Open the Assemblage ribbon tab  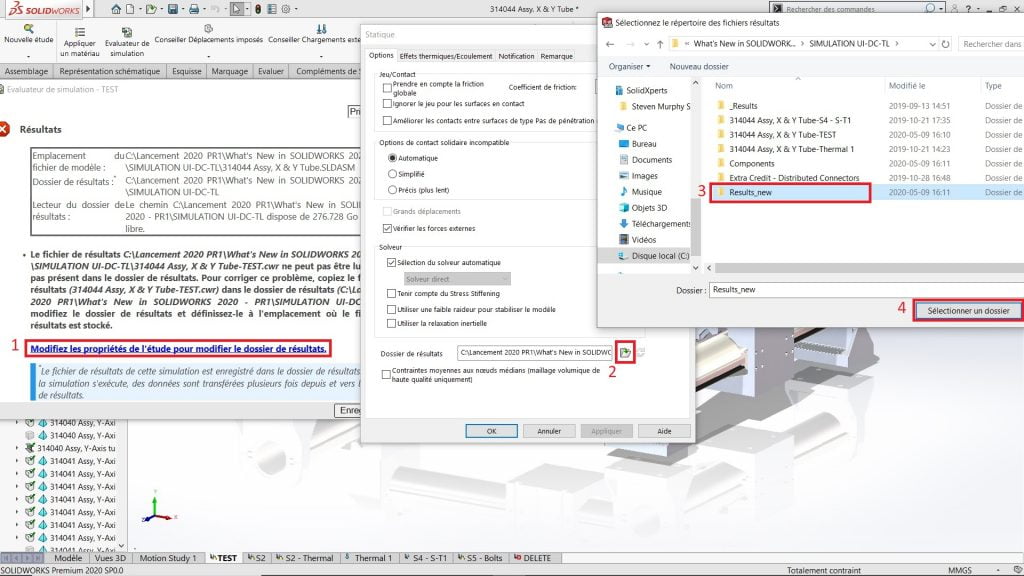tap(27, 71)
